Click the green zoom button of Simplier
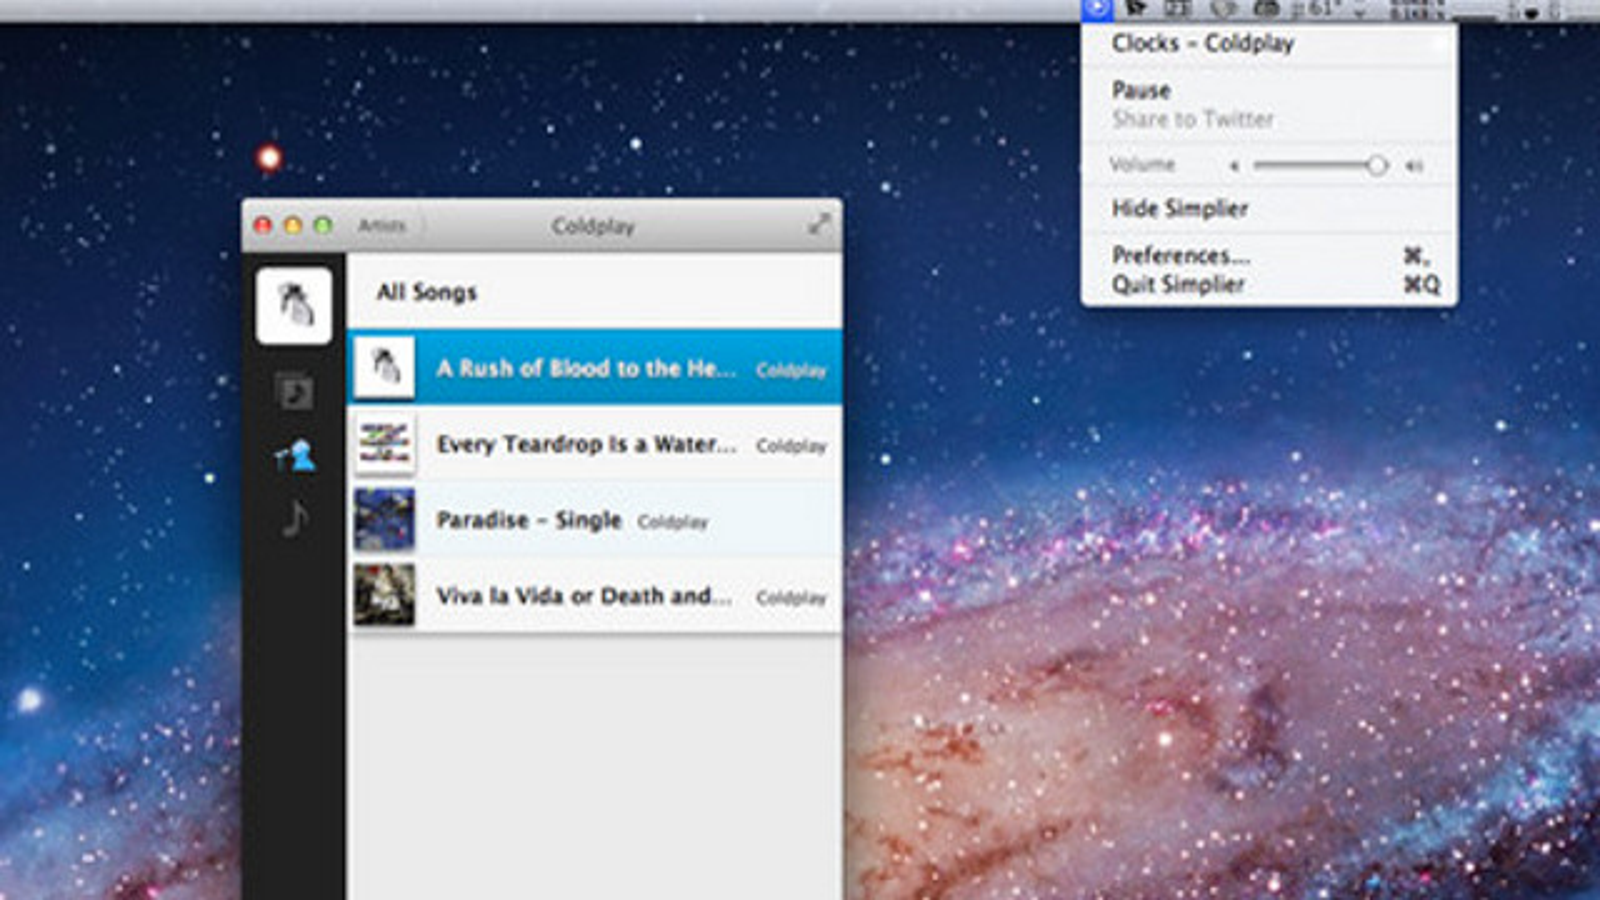Image resolution: width=1600 pixels, height=900 pixels. 323,225
